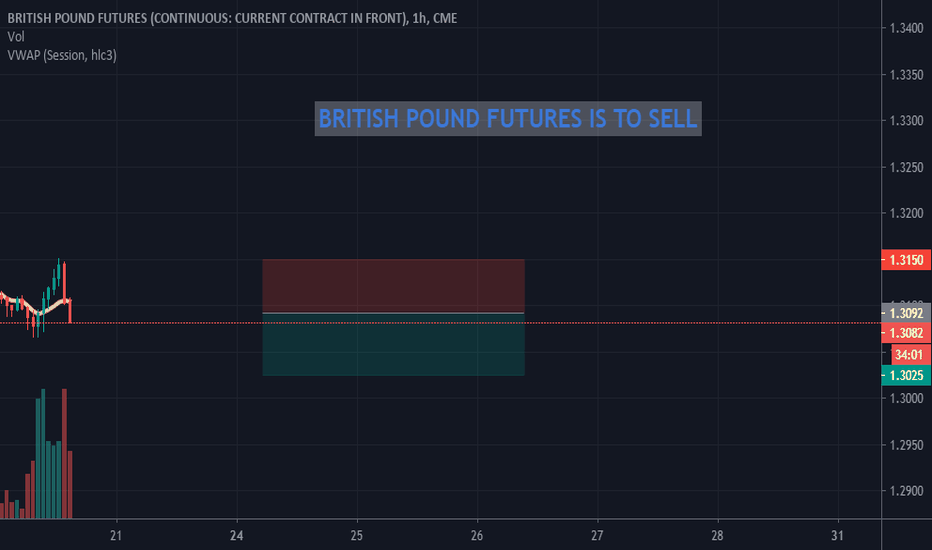
Task: Click the dotted red current price line
Action: coord(440,323)
